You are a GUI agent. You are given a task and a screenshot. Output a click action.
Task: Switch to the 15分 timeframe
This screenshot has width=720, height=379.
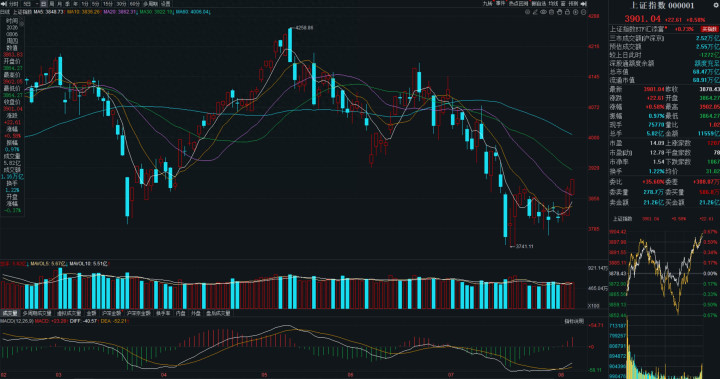click(108, 4)
